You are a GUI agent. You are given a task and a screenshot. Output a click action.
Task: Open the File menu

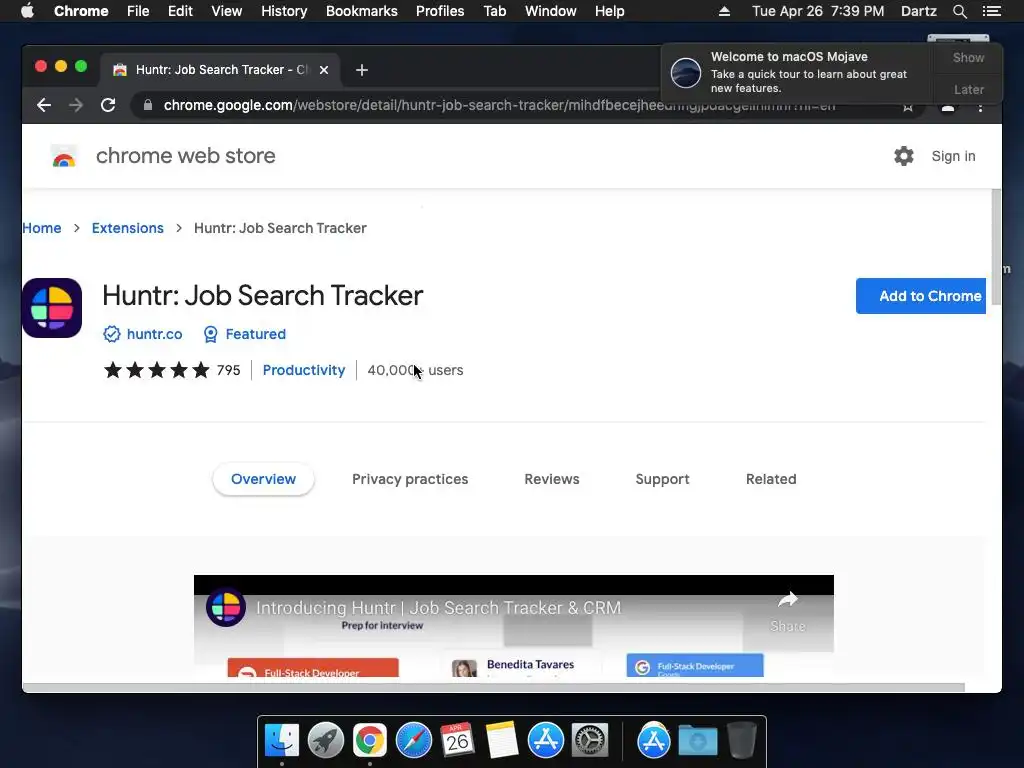138,11
